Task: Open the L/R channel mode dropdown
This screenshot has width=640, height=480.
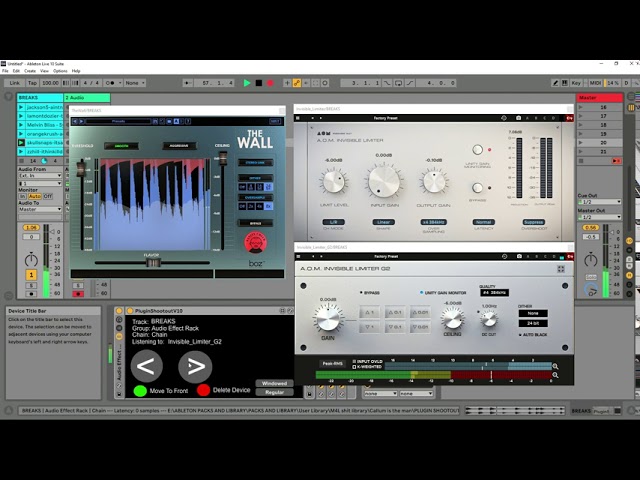Action: coord(333,222)
